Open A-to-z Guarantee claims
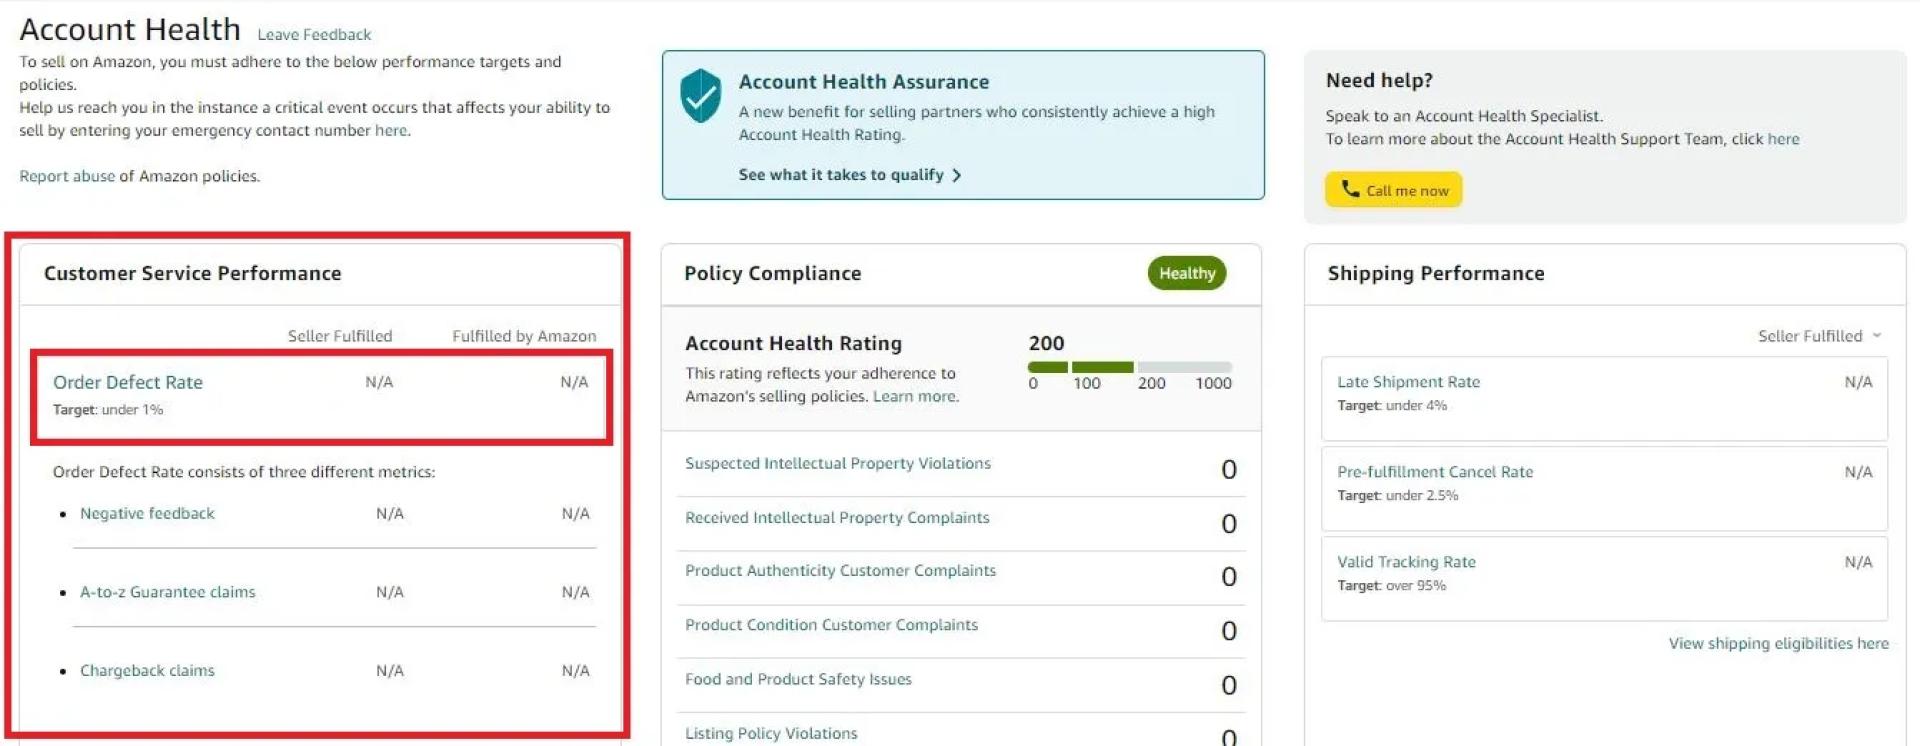The image size is (1920, 746). coord(167,591)
